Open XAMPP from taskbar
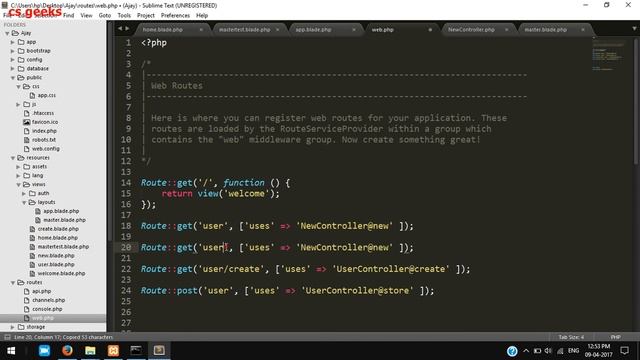This screenshot has width=640, height=360. 113,351
